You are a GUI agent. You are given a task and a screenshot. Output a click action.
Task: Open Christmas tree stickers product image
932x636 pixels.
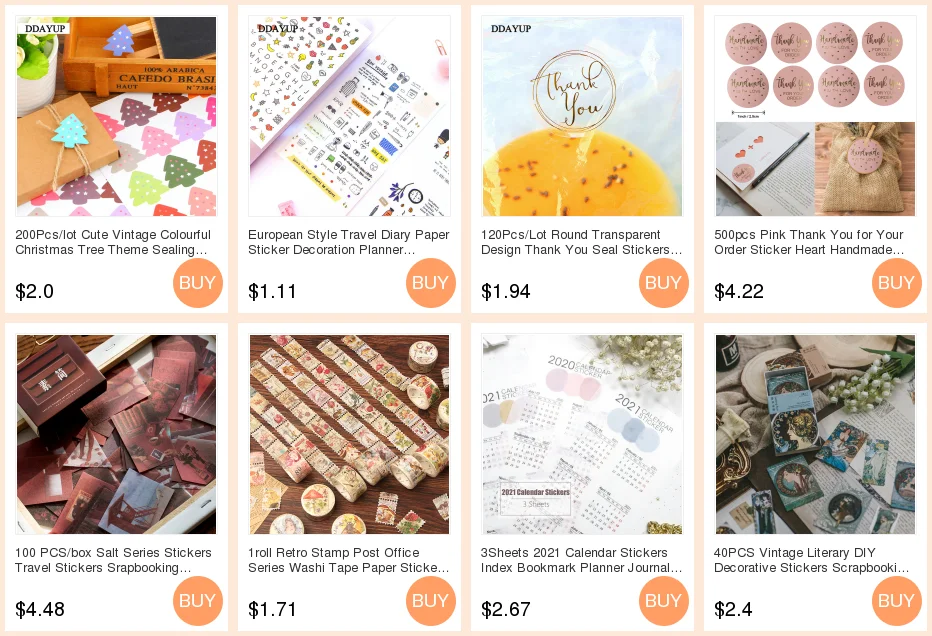(116, 116)
